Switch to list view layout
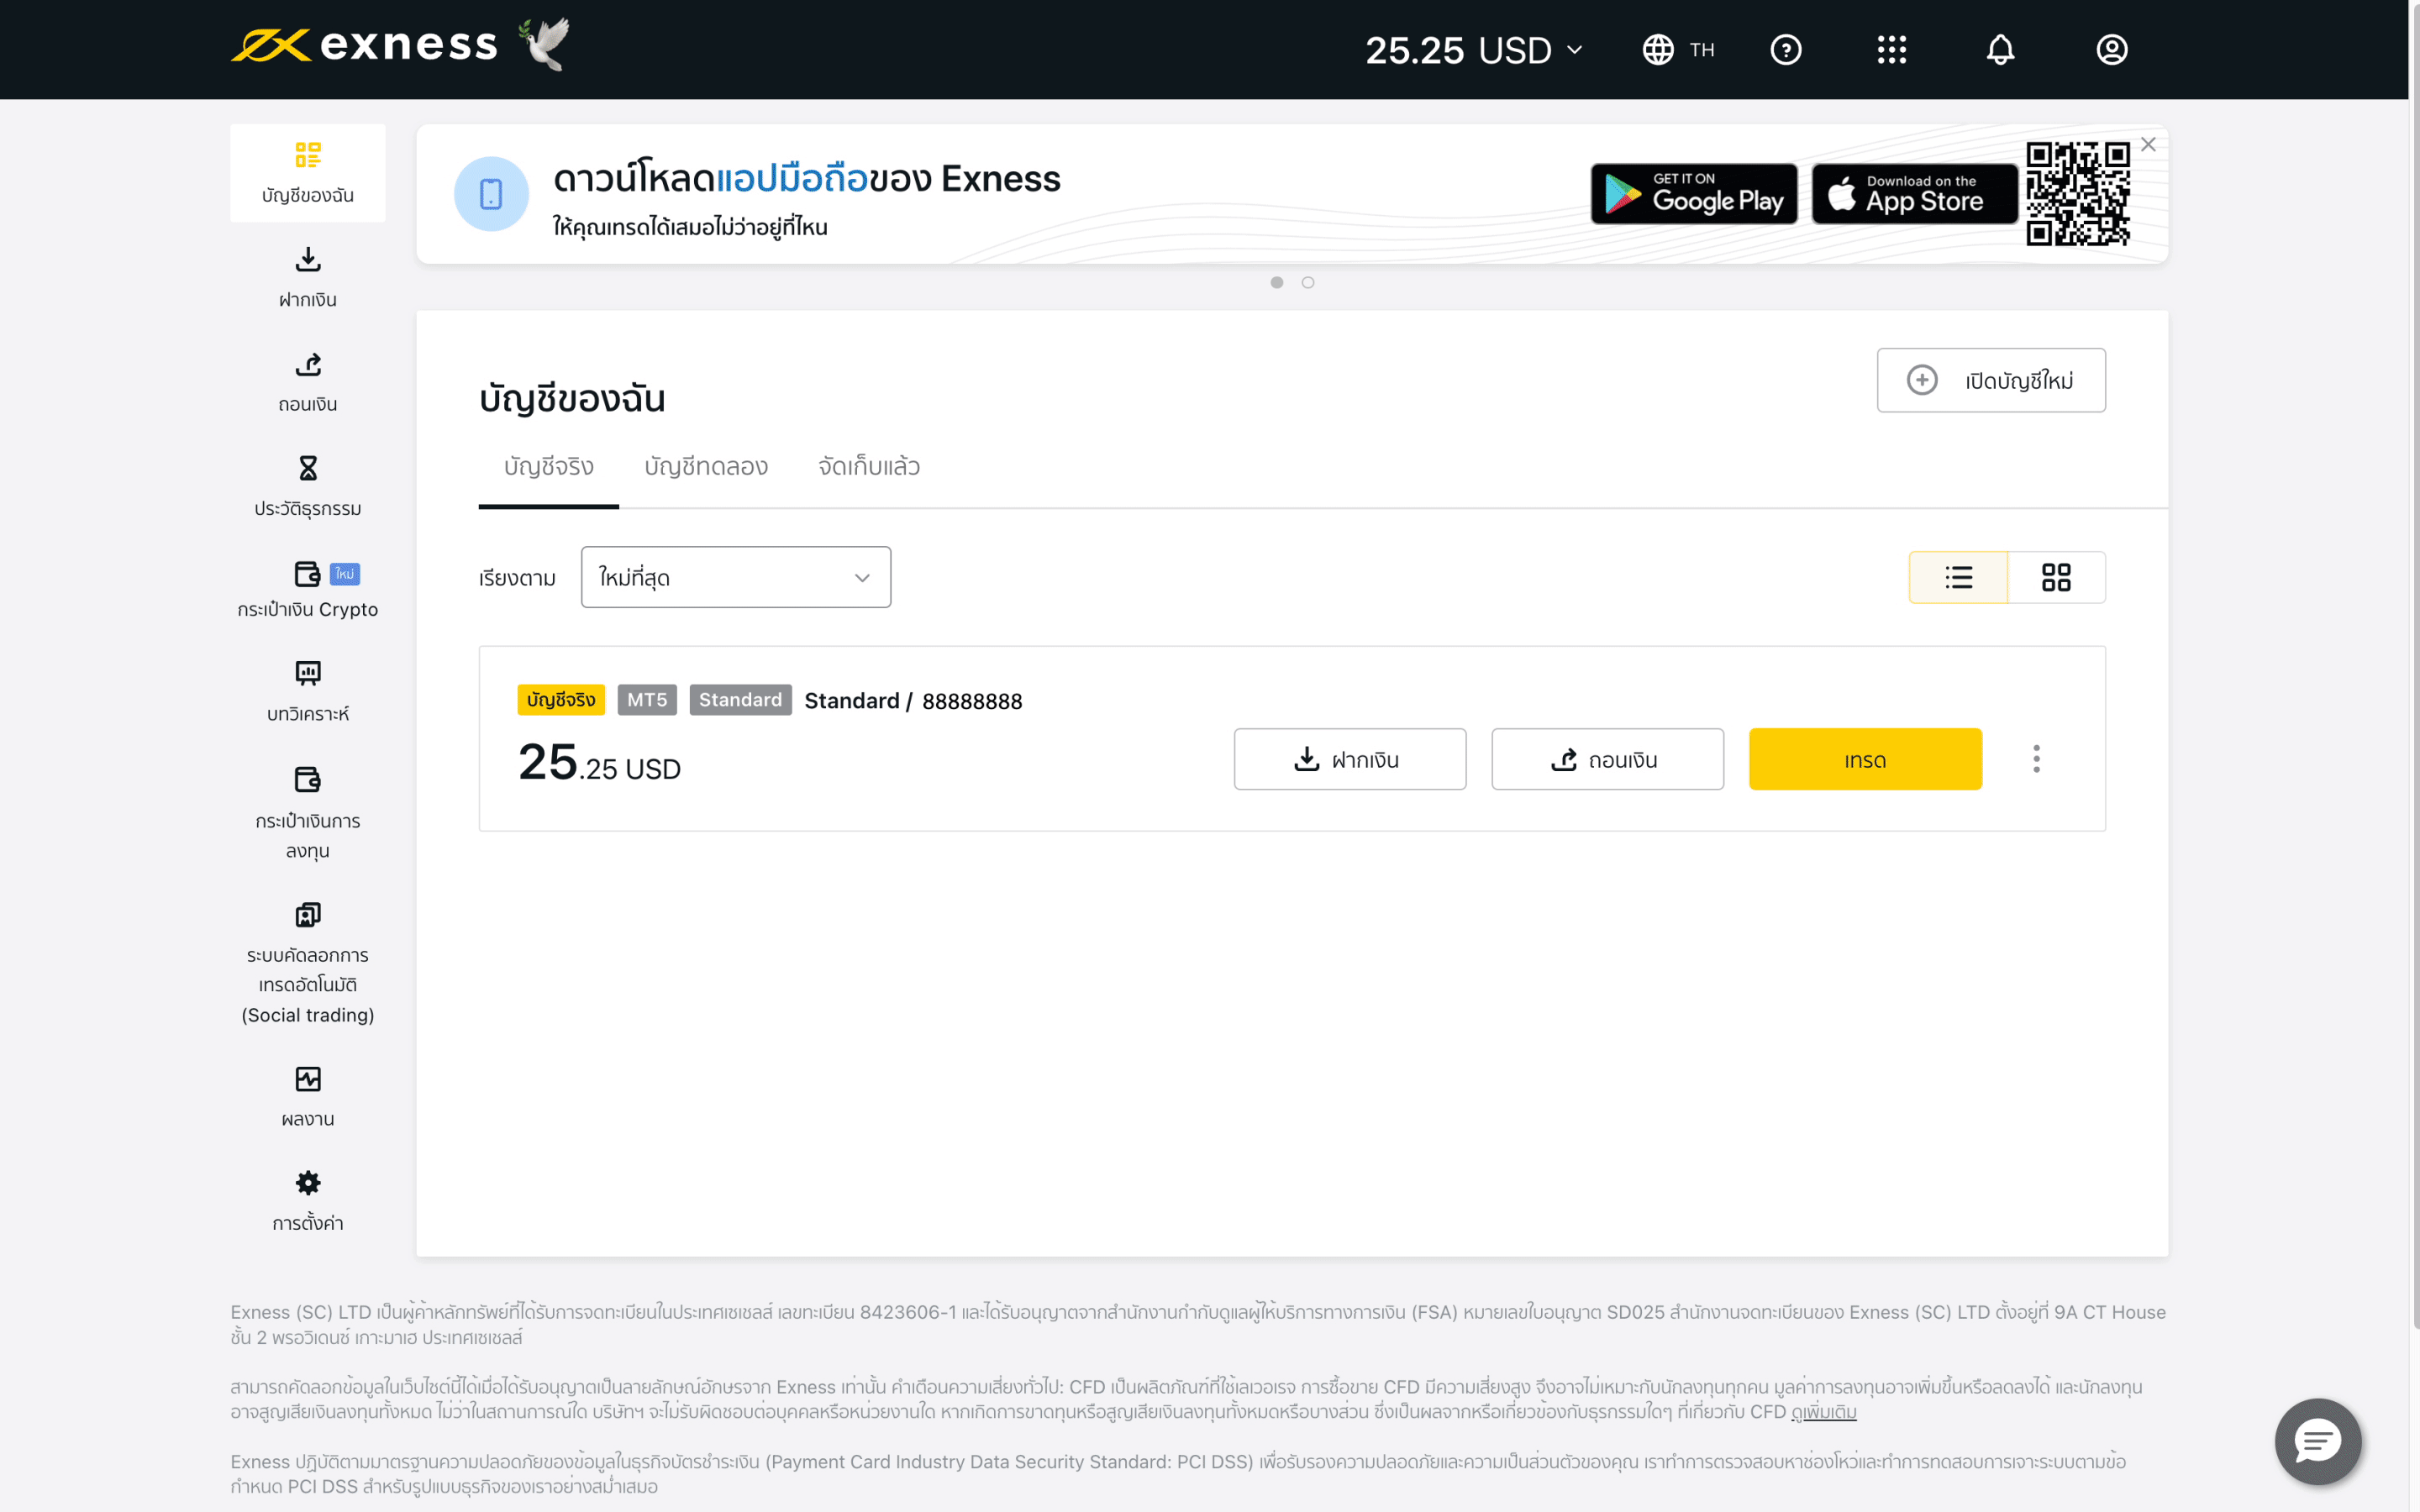Viewport: 2420px width, 1512px height. [1958, 577]
